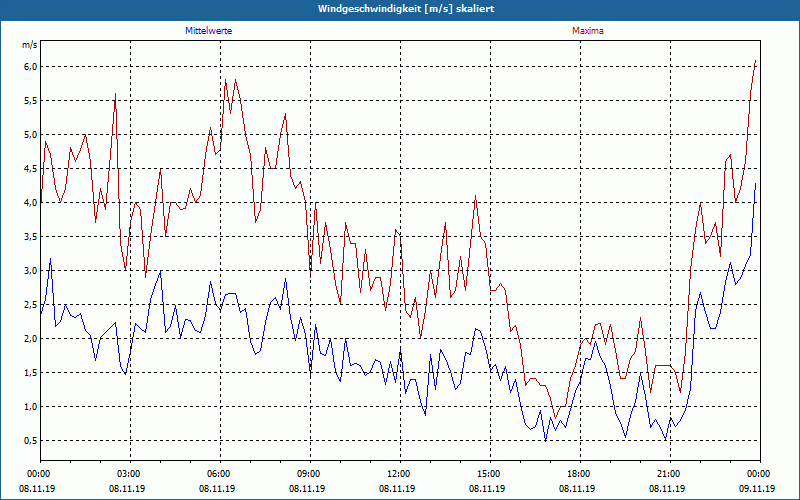Click the red Maxima curve's final peak above 6,0

click(755, 61)
